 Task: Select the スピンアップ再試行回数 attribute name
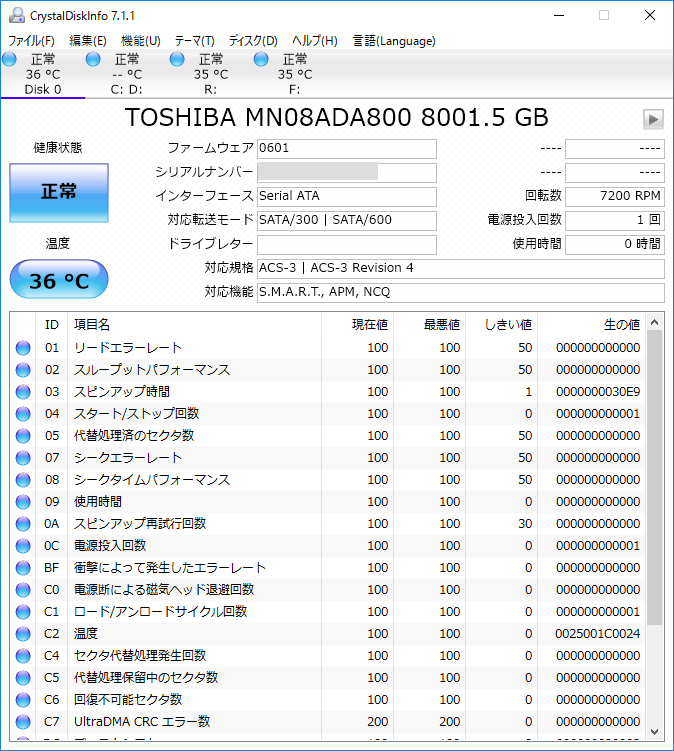140,524
